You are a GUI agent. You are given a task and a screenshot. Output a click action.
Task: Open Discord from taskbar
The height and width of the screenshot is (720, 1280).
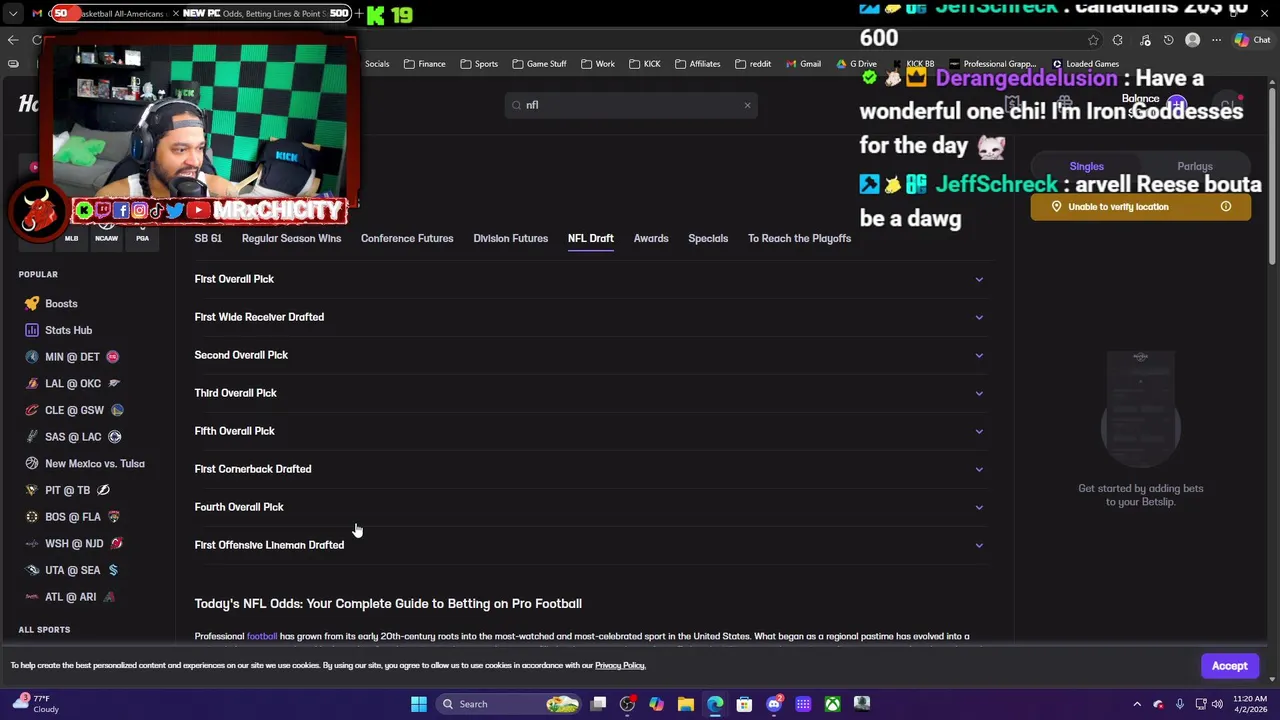pyautogui.click(x=774, y=704)
